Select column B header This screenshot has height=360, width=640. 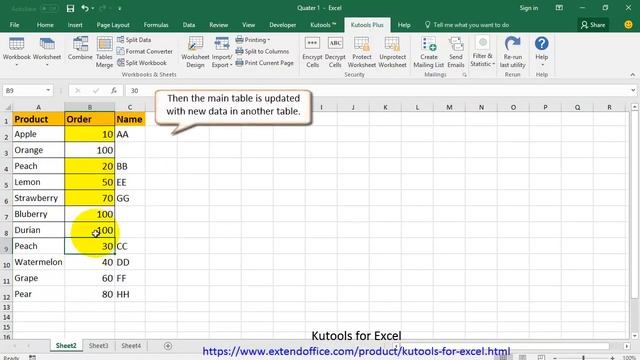pyautogui.click(x=90, y=107)
